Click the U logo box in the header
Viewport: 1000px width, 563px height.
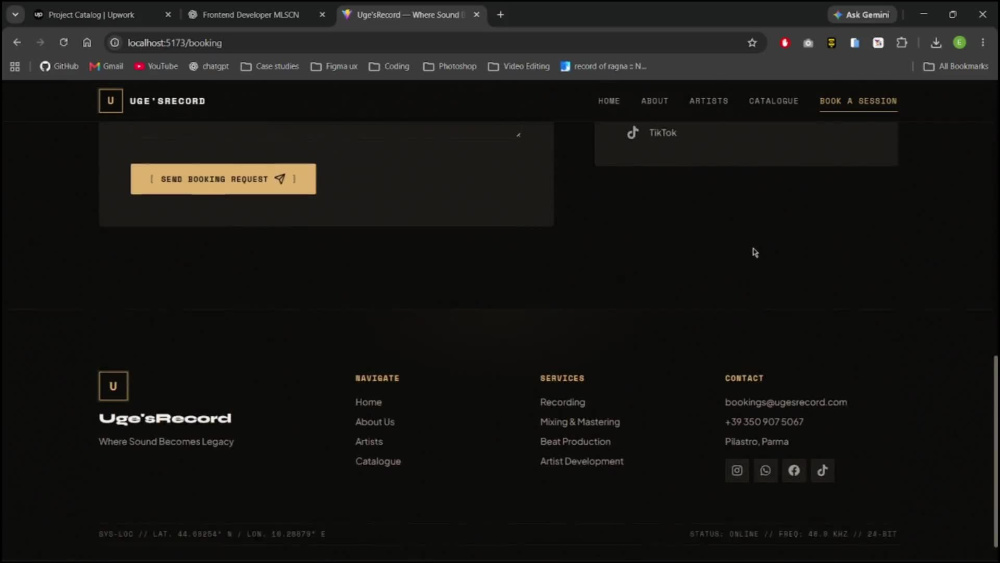click(110, 101)
